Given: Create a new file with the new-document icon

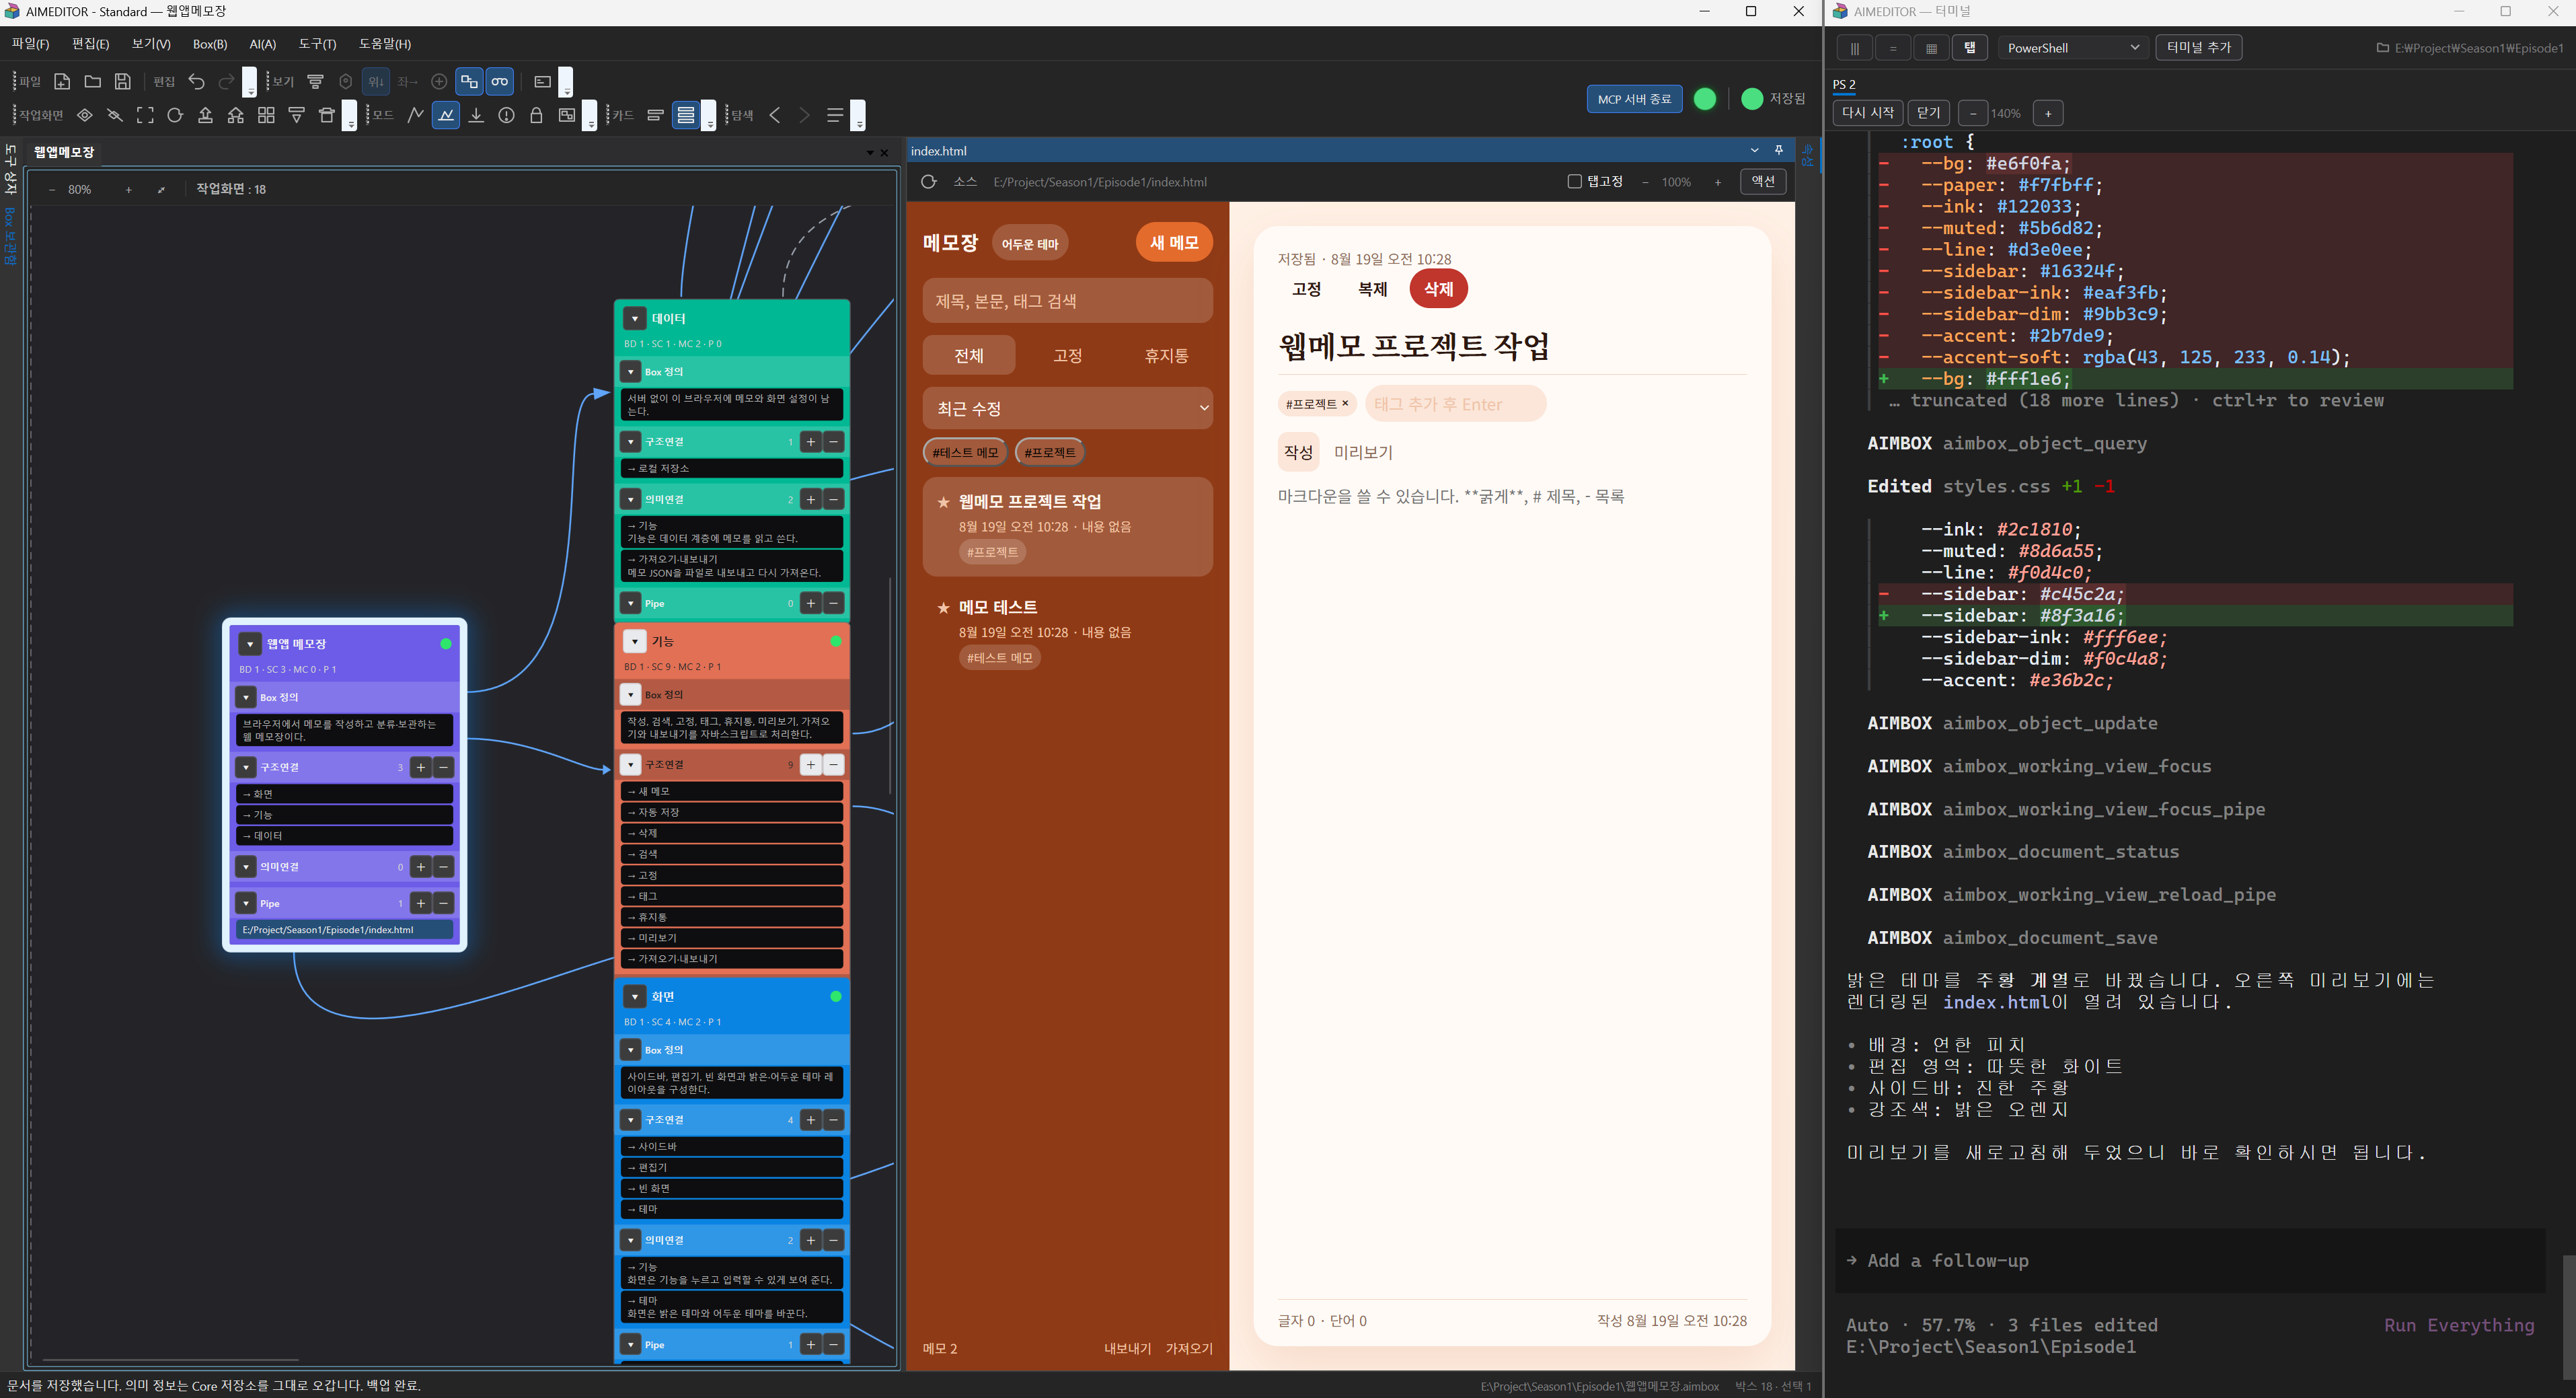Looking at the screenshot, I should 62,81.
